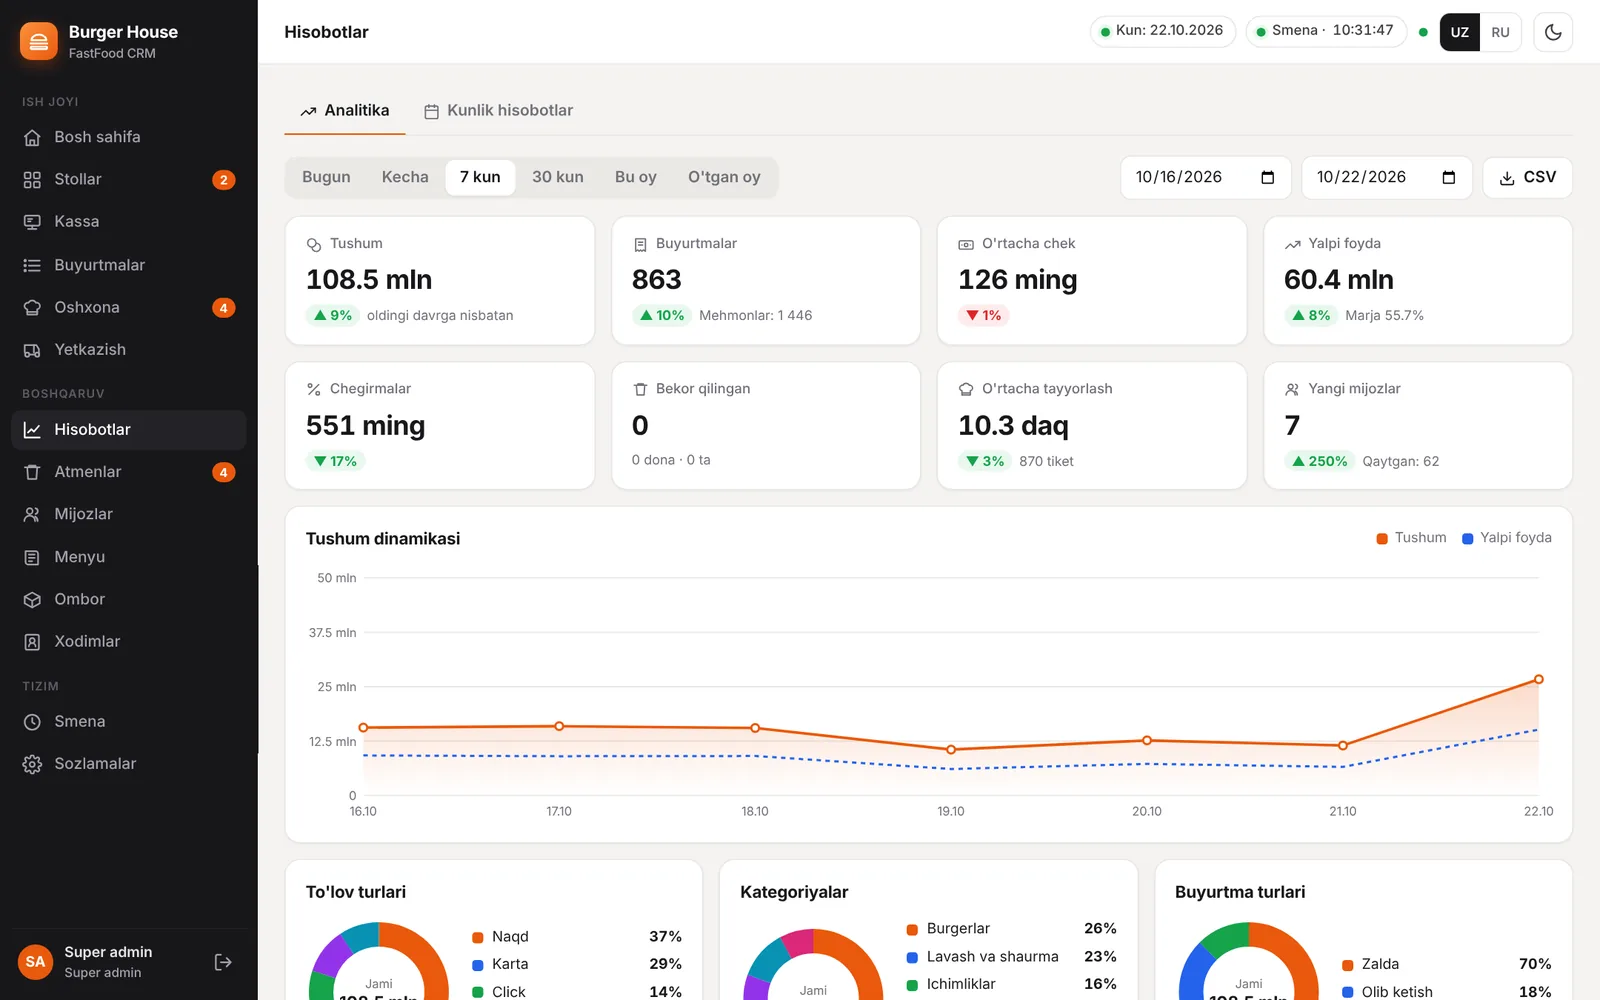Open calendar picker for end date 10/22/2026
1600x1000 pixels.
click(1449, 178)
